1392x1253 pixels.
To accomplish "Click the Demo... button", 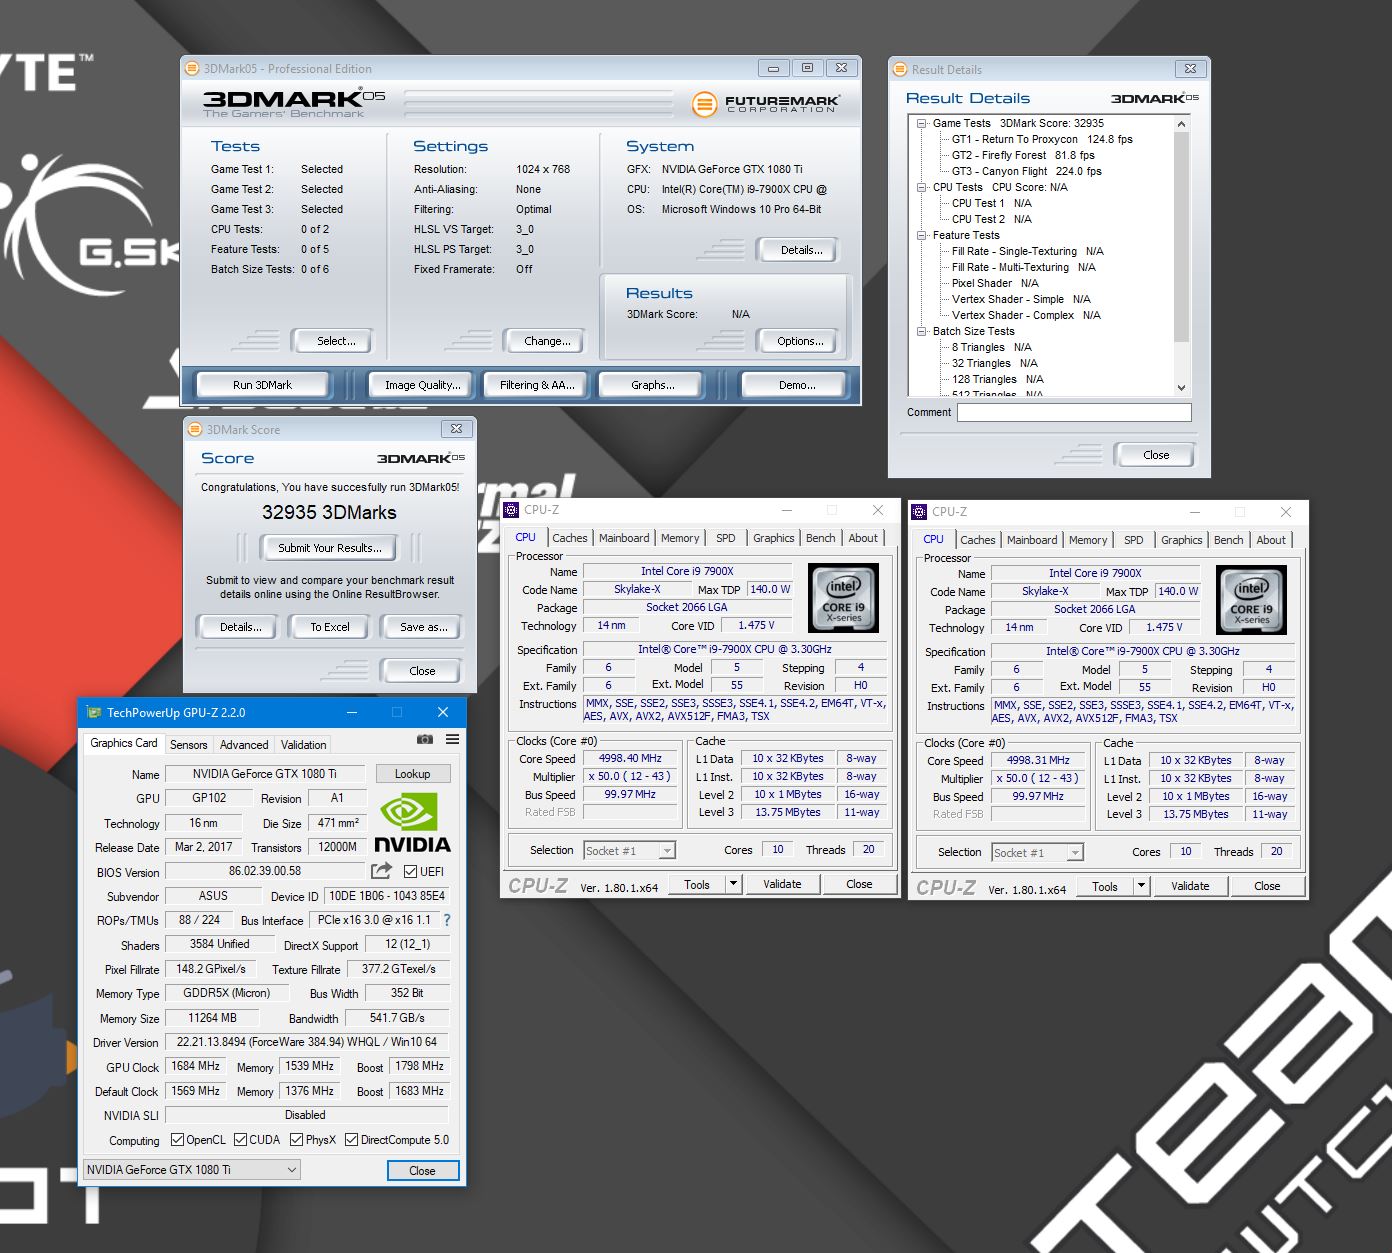I will coord(797,385).
